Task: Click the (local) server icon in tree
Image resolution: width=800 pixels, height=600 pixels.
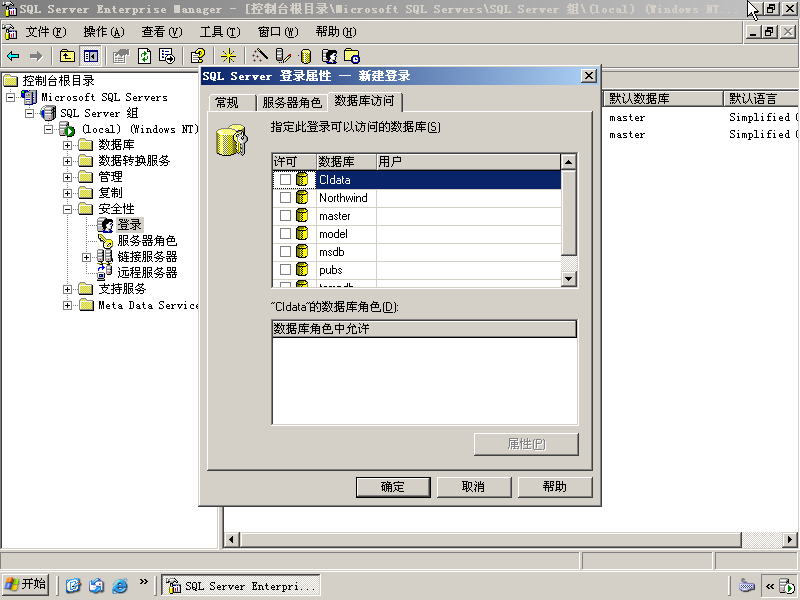Action: (67, 129)
